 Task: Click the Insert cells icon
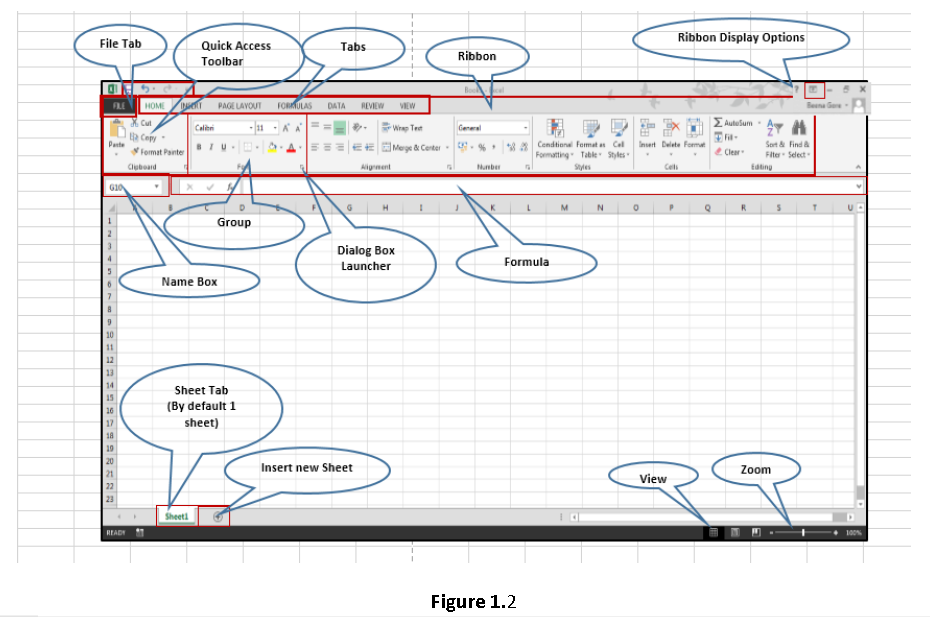pyautogui.click(x=647, y=128)
